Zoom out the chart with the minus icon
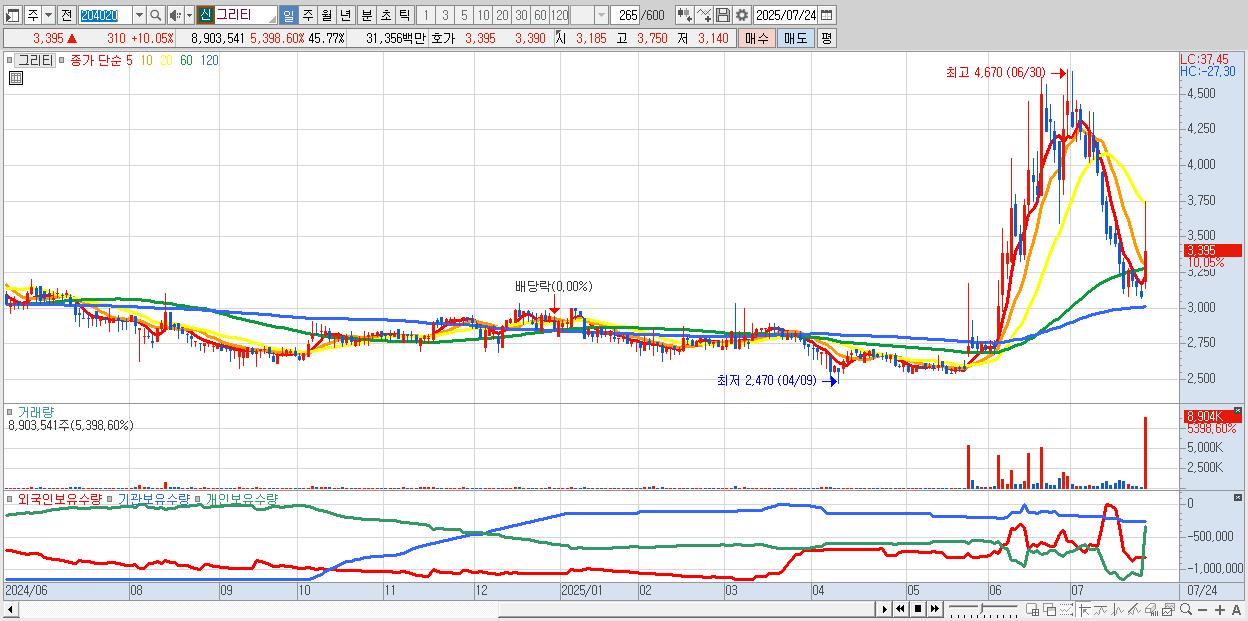Screen dimensions: 1248x621 click(1202, 610)
